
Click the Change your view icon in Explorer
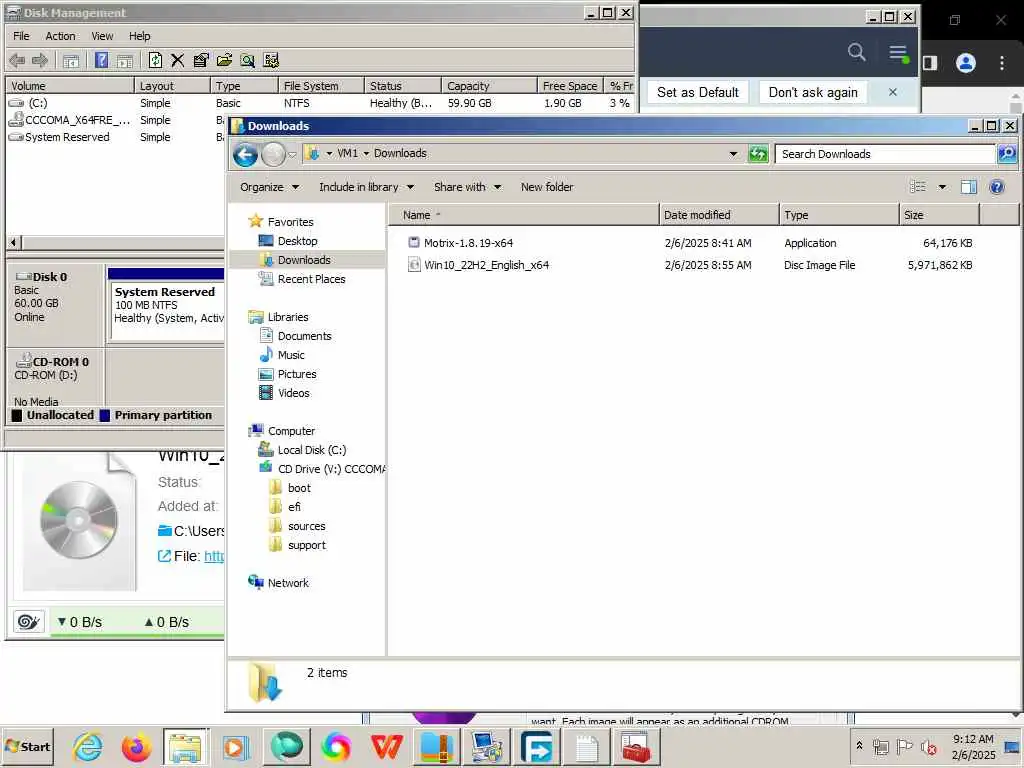(918, 187)
